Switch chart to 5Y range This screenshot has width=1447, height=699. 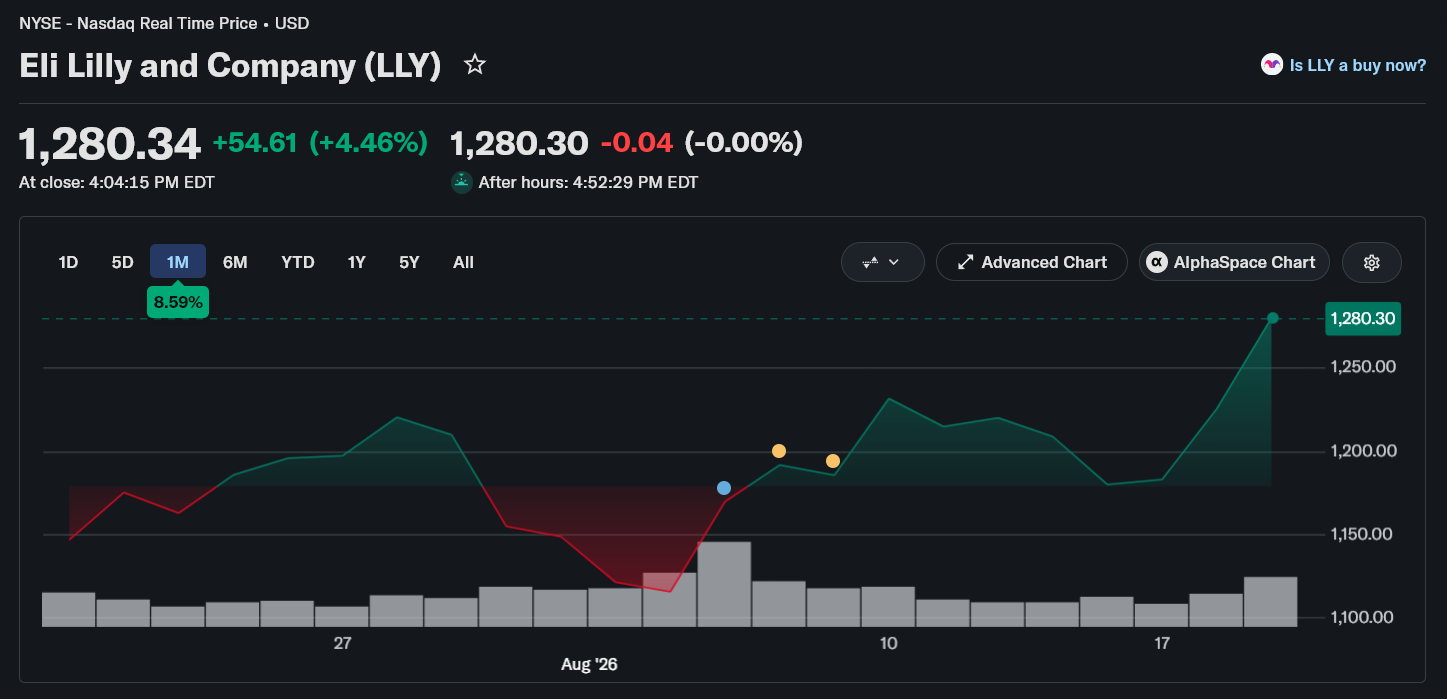tap(409, 262)
